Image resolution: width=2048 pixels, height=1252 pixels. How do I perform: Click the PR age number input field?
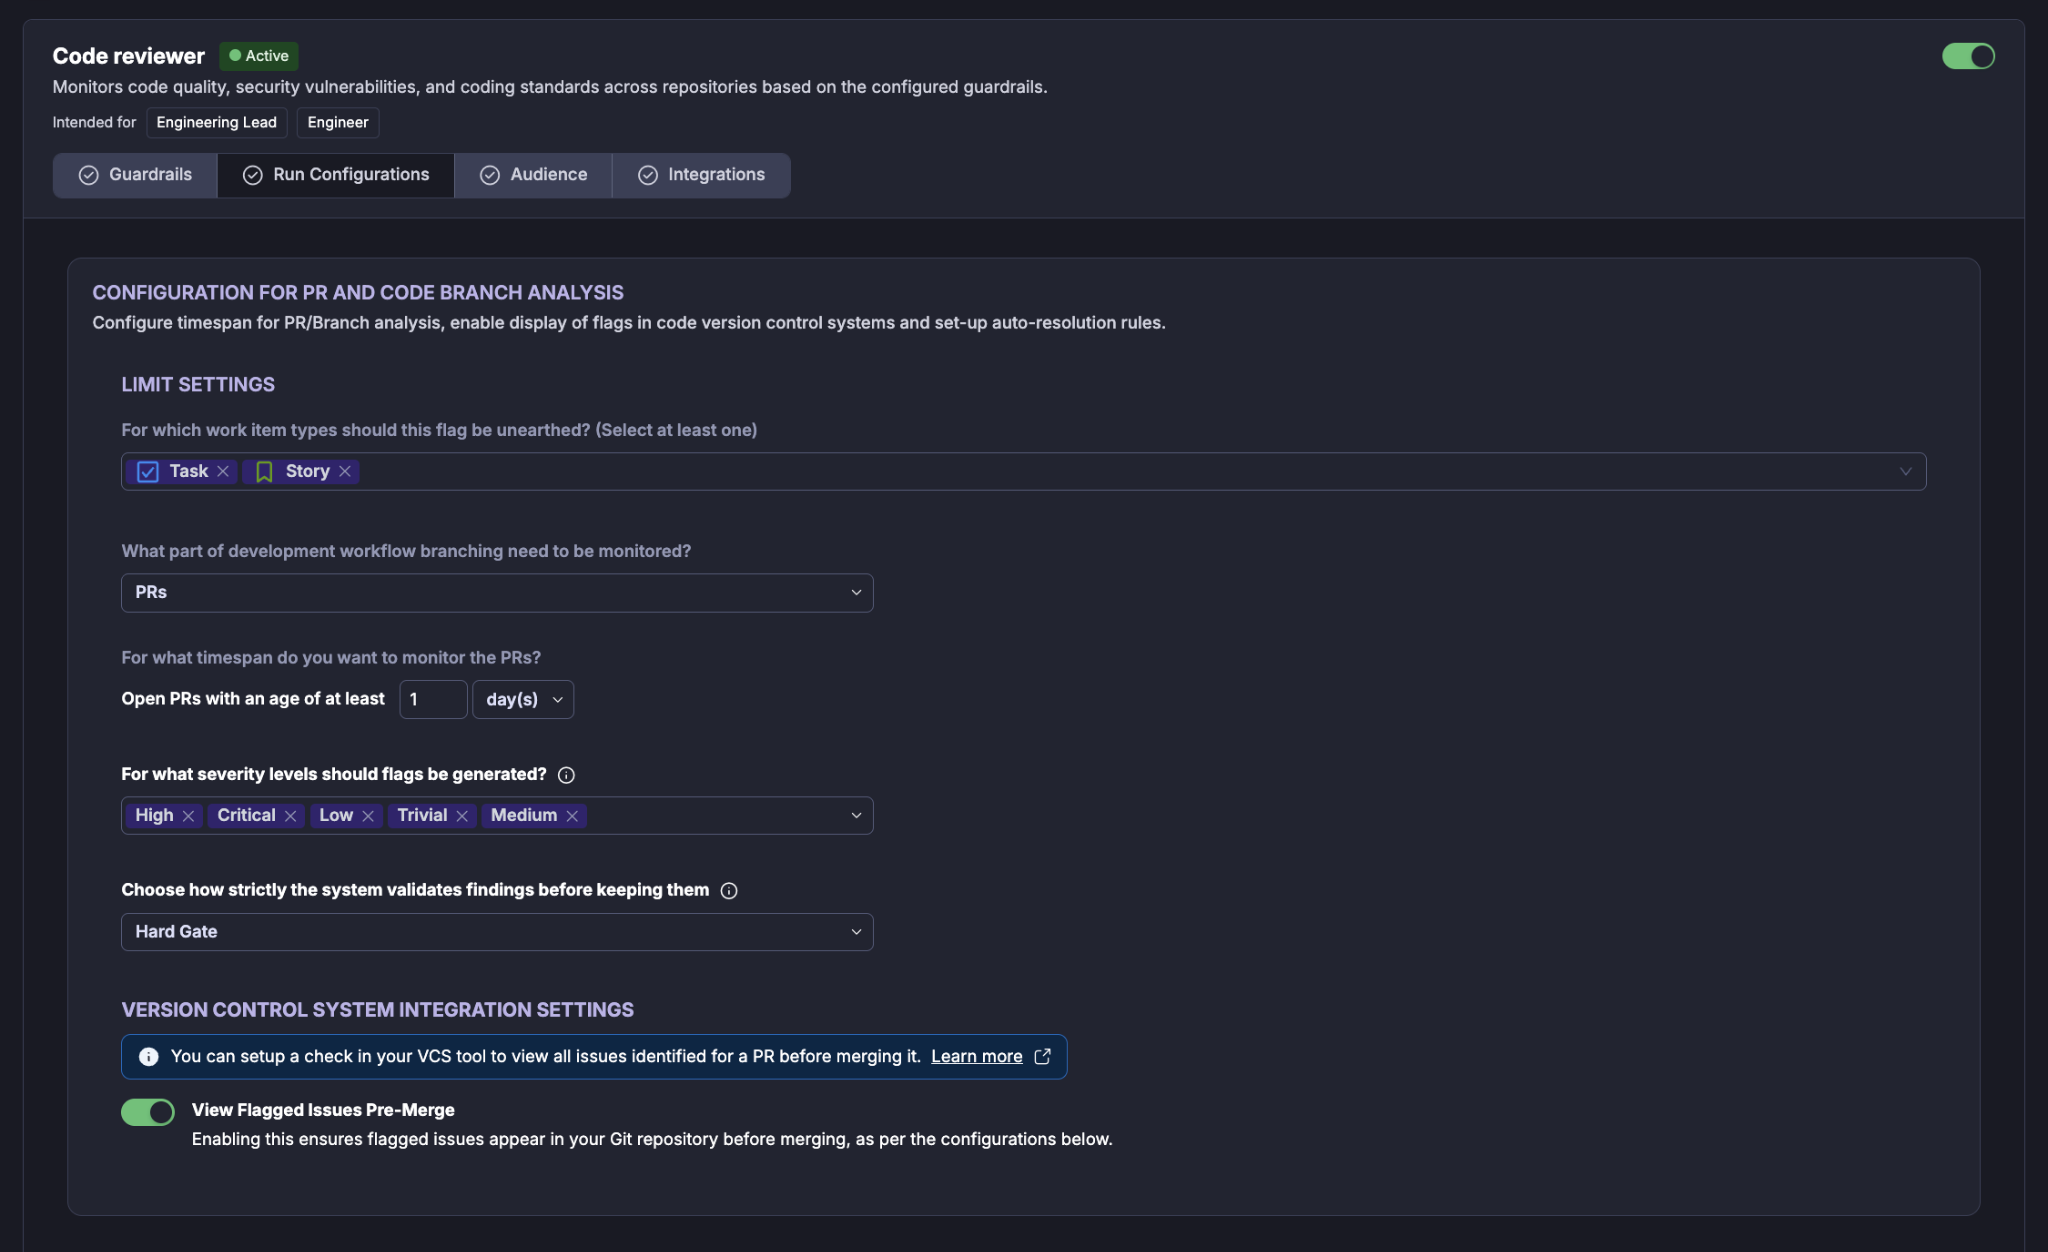(433, 699)
